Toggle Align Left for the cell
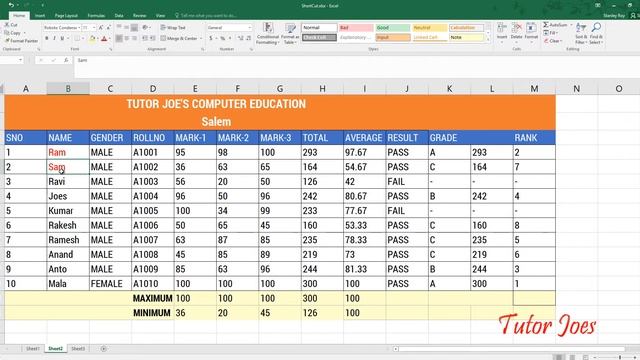640x360 pixels. (x=119, y=38)
